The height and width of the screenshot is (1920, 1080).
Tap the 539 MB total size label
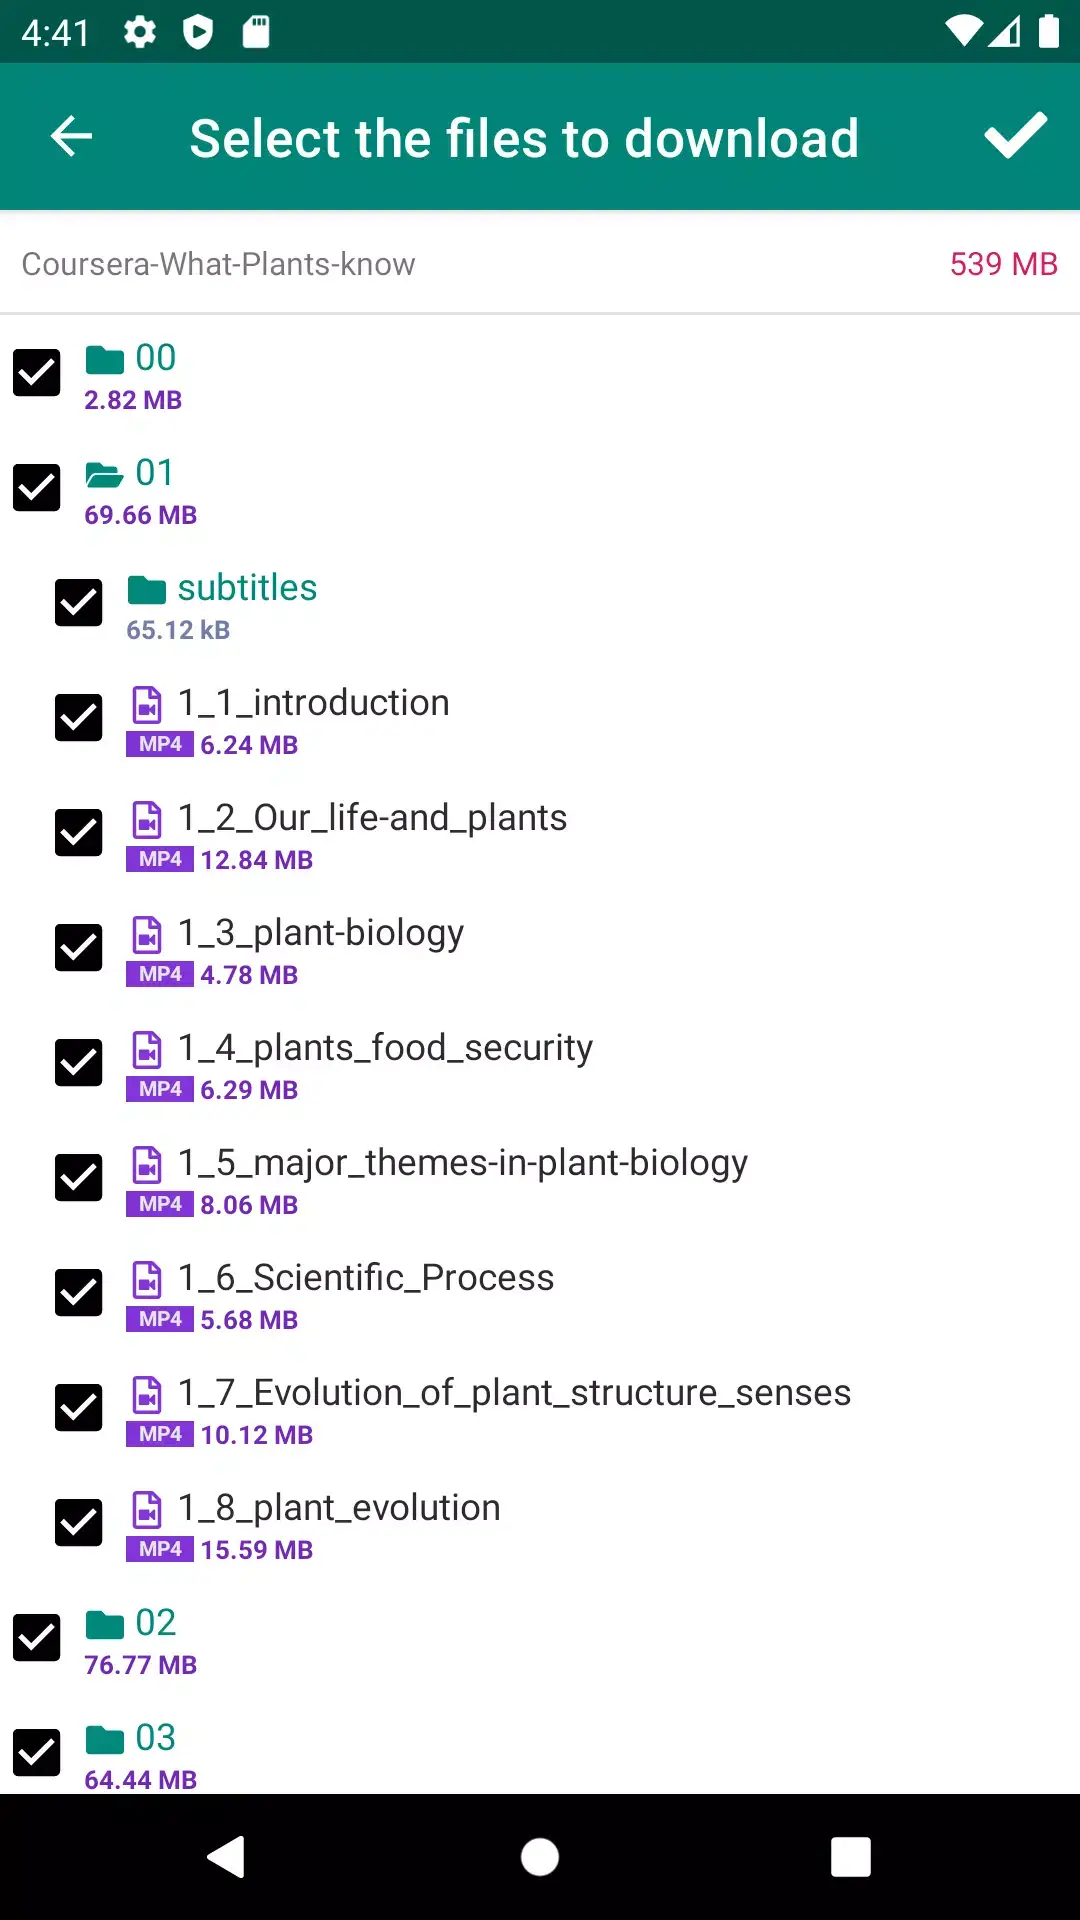1003,264
